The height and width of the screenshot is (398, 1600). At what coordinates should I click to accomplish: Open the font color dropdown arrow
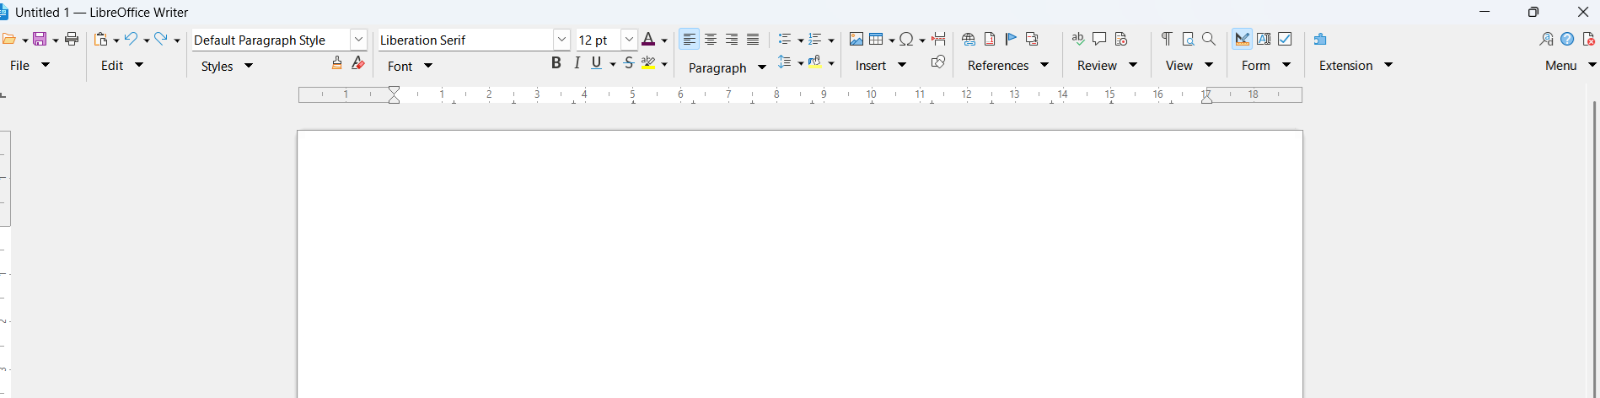click(664, 41)
